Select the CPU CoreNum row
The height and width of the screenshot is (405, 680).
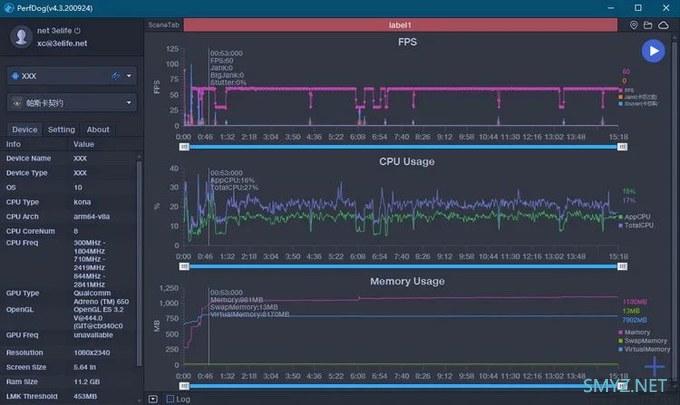click(x=69, y=231)
